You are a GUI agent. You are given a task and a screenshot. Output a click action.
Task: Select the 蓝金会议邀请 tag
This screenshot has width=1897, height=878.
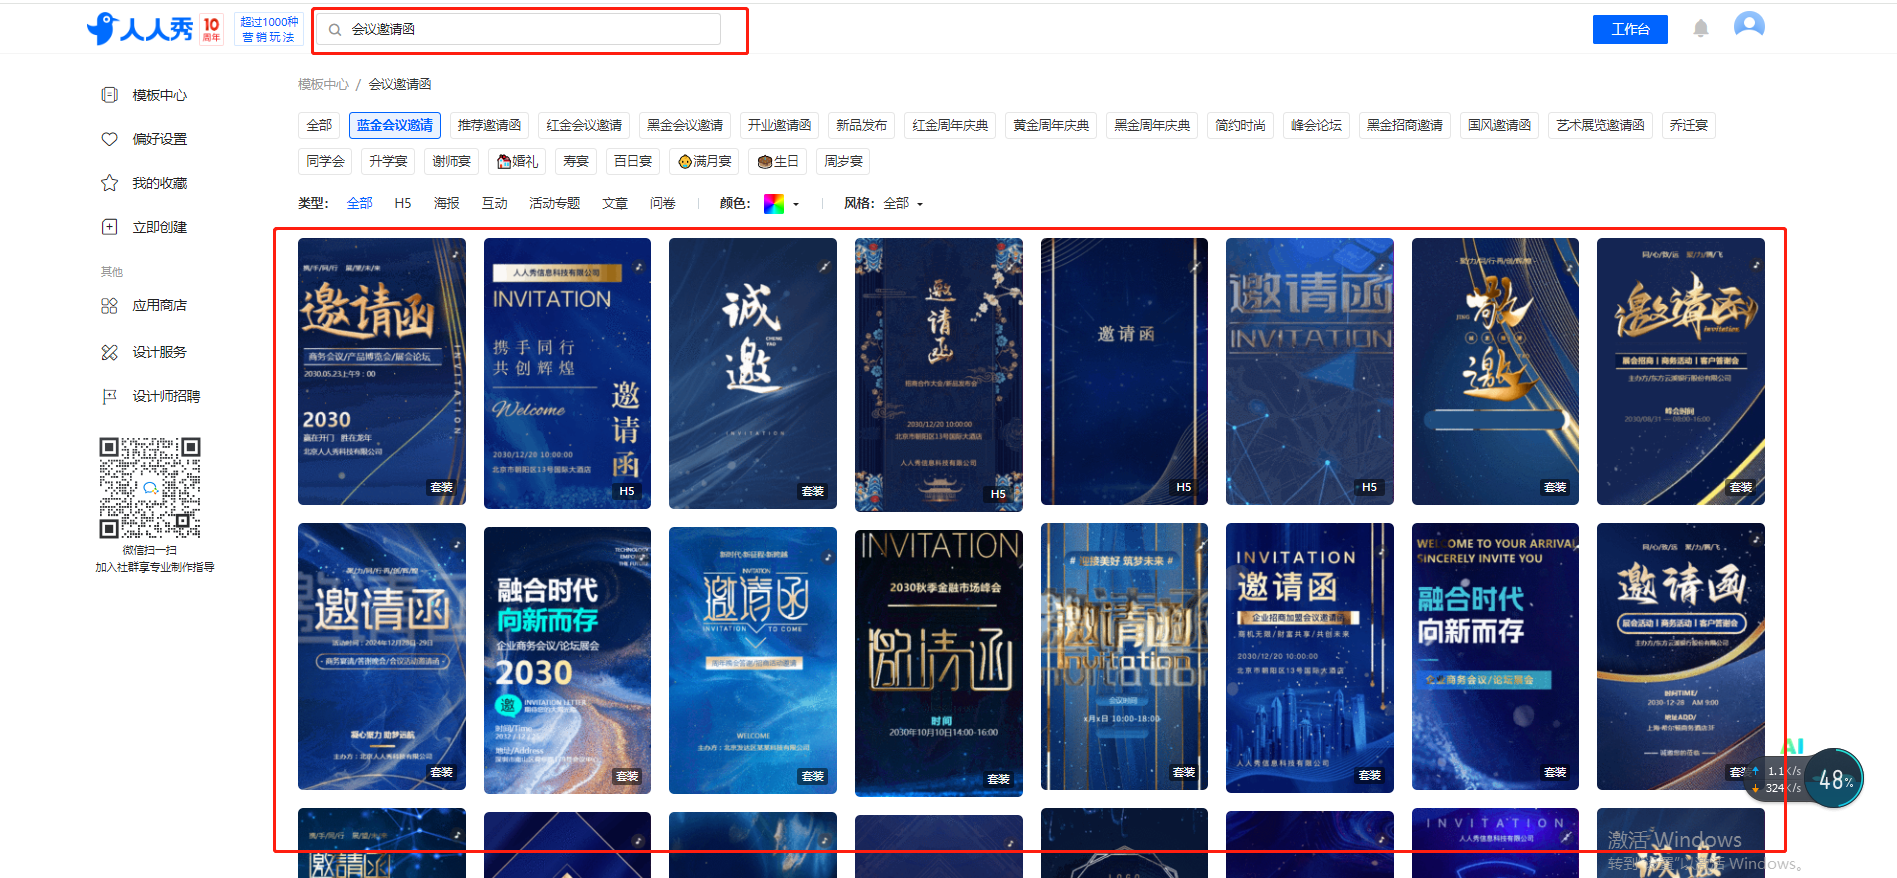click(x=395, y=125)
